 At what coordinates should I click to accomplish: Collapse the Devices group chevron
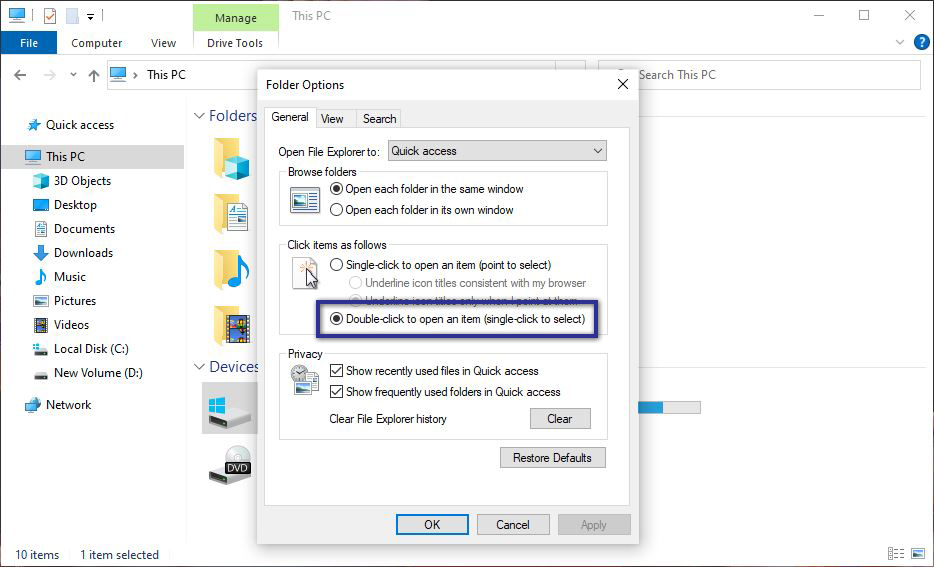tap(199, 367)
